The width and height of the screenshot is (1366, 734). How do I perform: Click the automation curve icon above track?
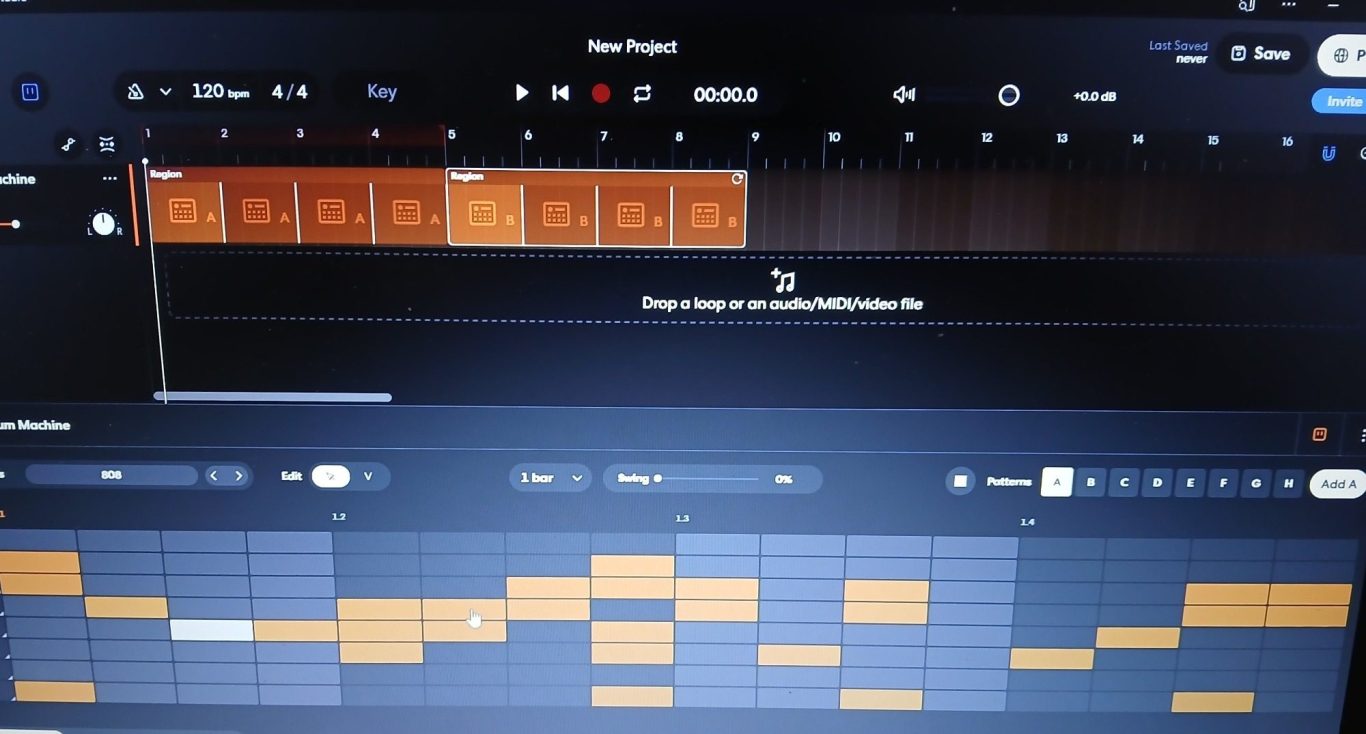point(68,145)
